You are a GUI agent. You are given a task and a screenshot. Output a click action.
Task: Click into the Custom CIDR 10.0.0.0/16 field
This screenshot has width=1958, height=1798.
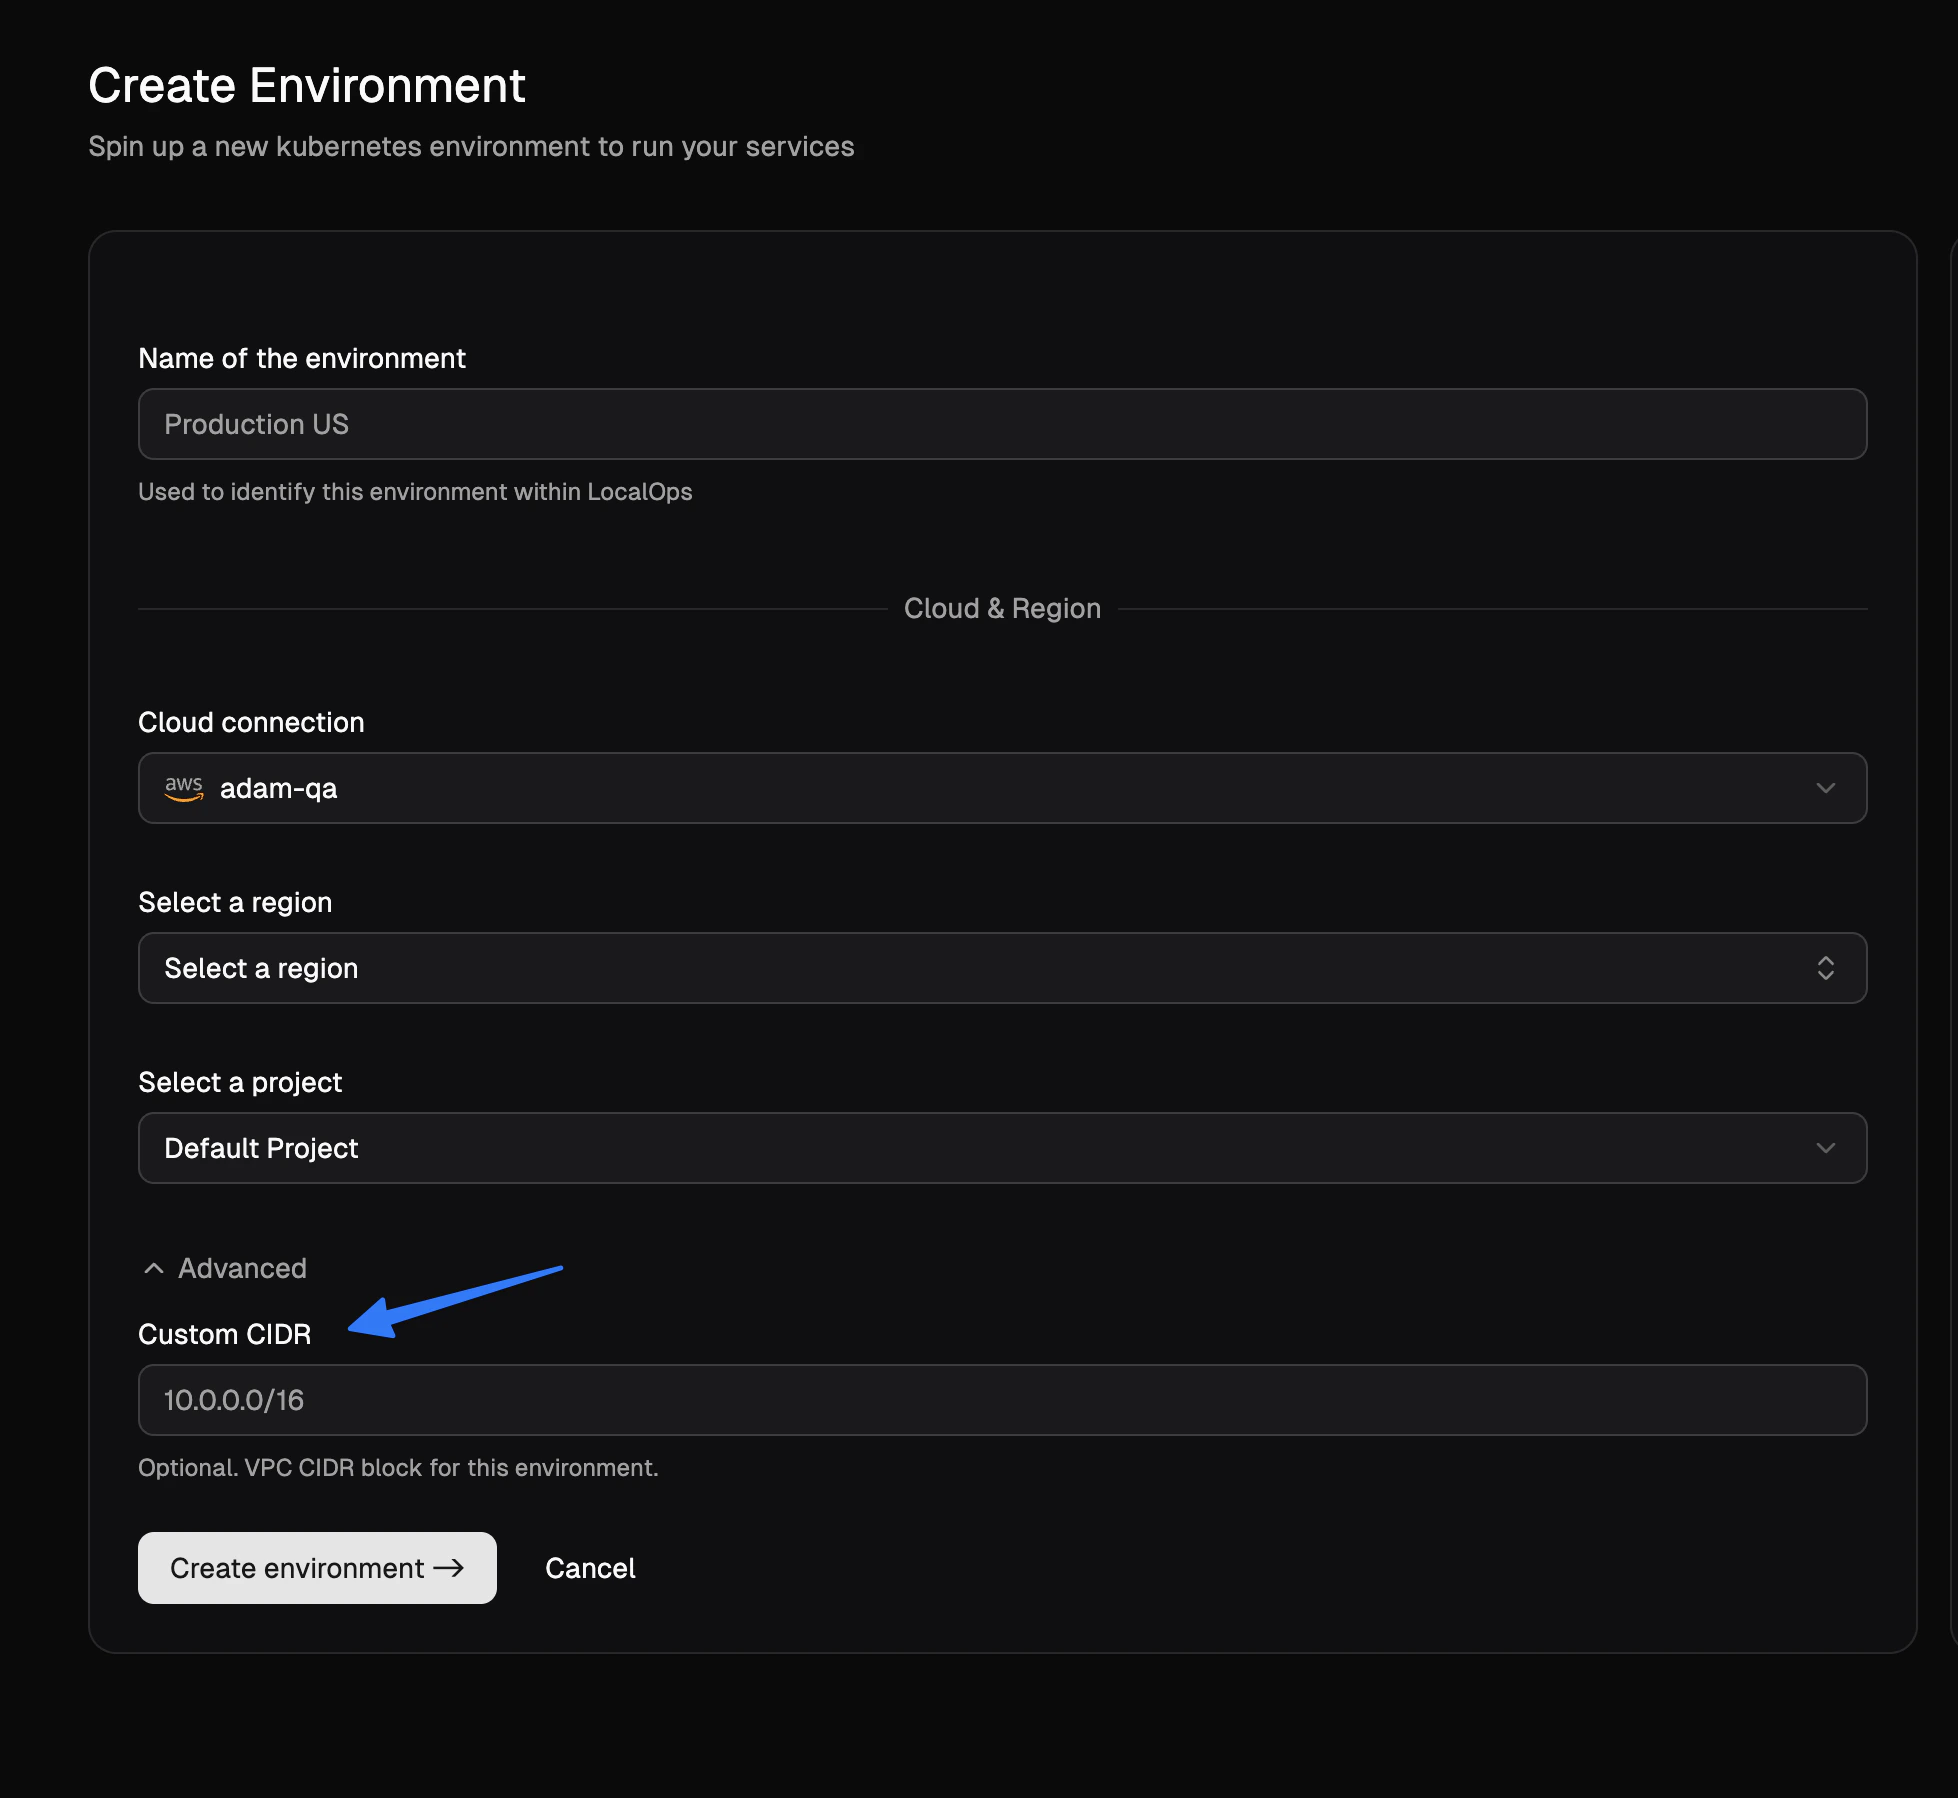coord(1000,1400)
